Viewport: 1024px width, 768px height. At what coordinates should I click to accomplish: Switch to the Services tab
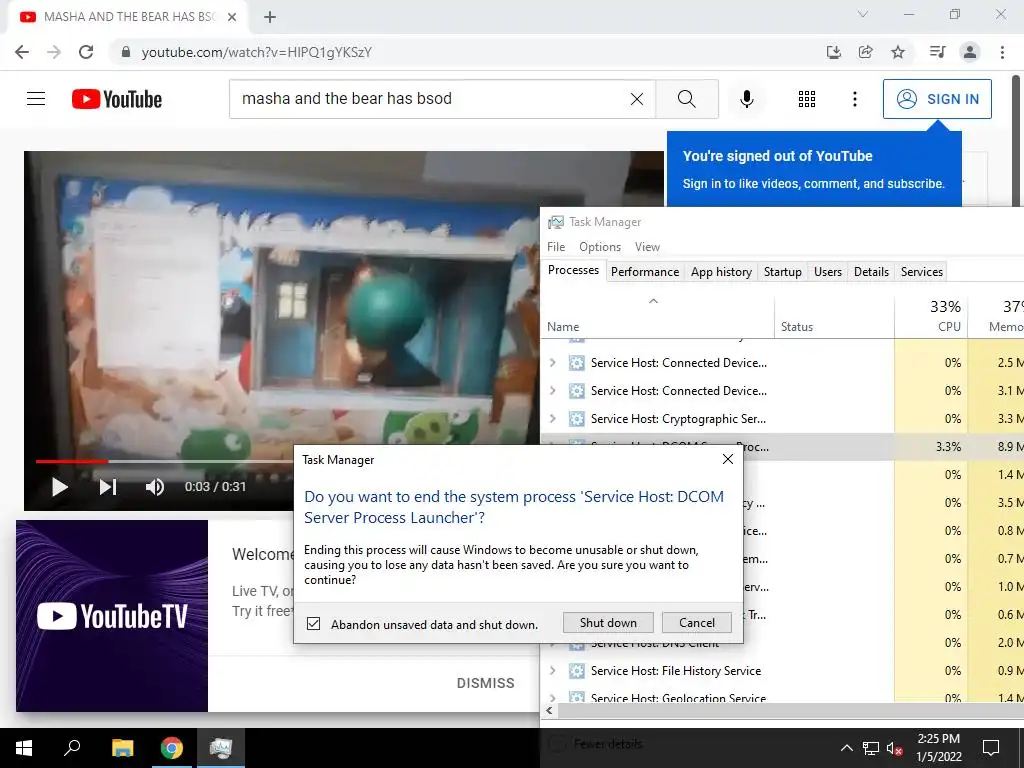coord(921,272)
